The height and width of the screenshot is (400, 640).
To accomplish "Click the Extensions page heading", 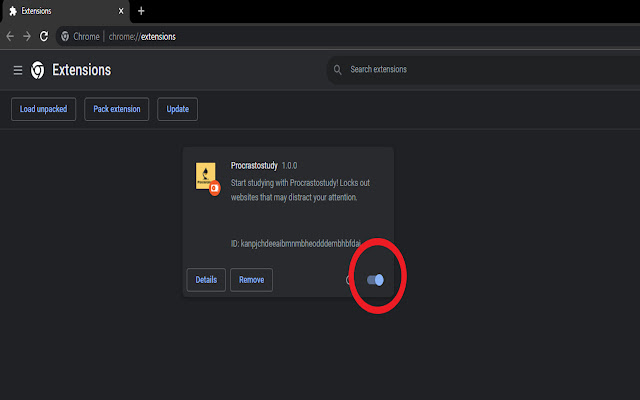I will pyautogui.click(x=82, y=70).
